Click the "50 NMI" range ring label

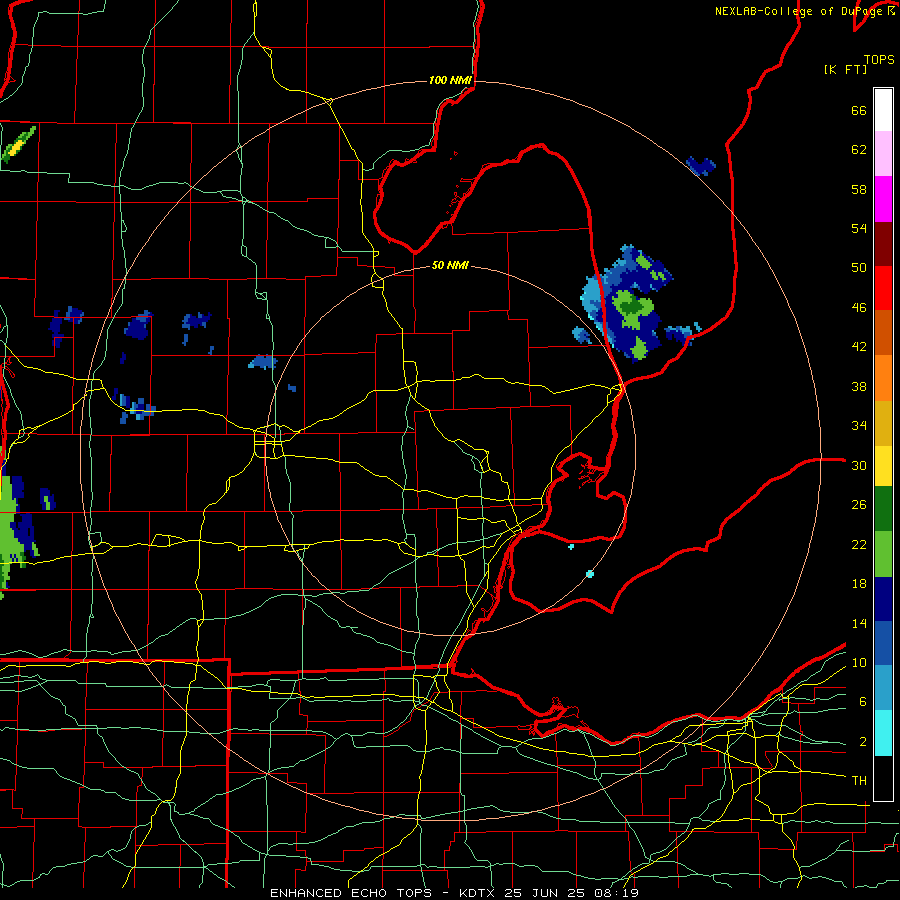tap(450, 265)
